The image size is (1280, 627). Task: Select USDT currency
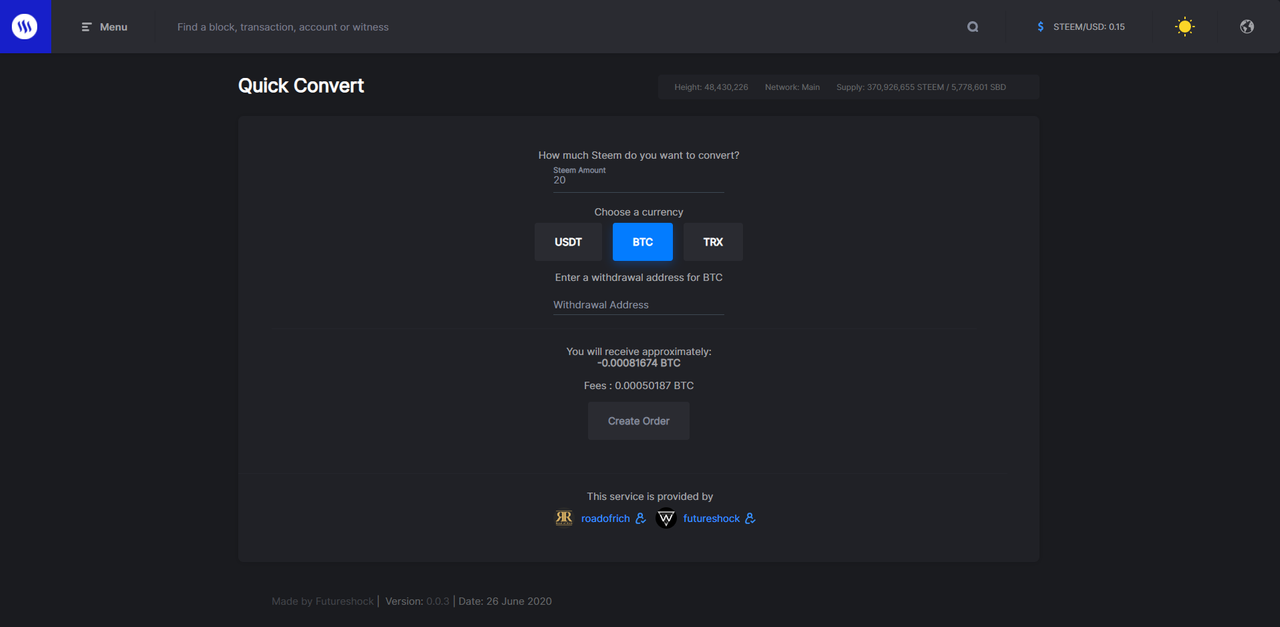click(x=568, y=242)
